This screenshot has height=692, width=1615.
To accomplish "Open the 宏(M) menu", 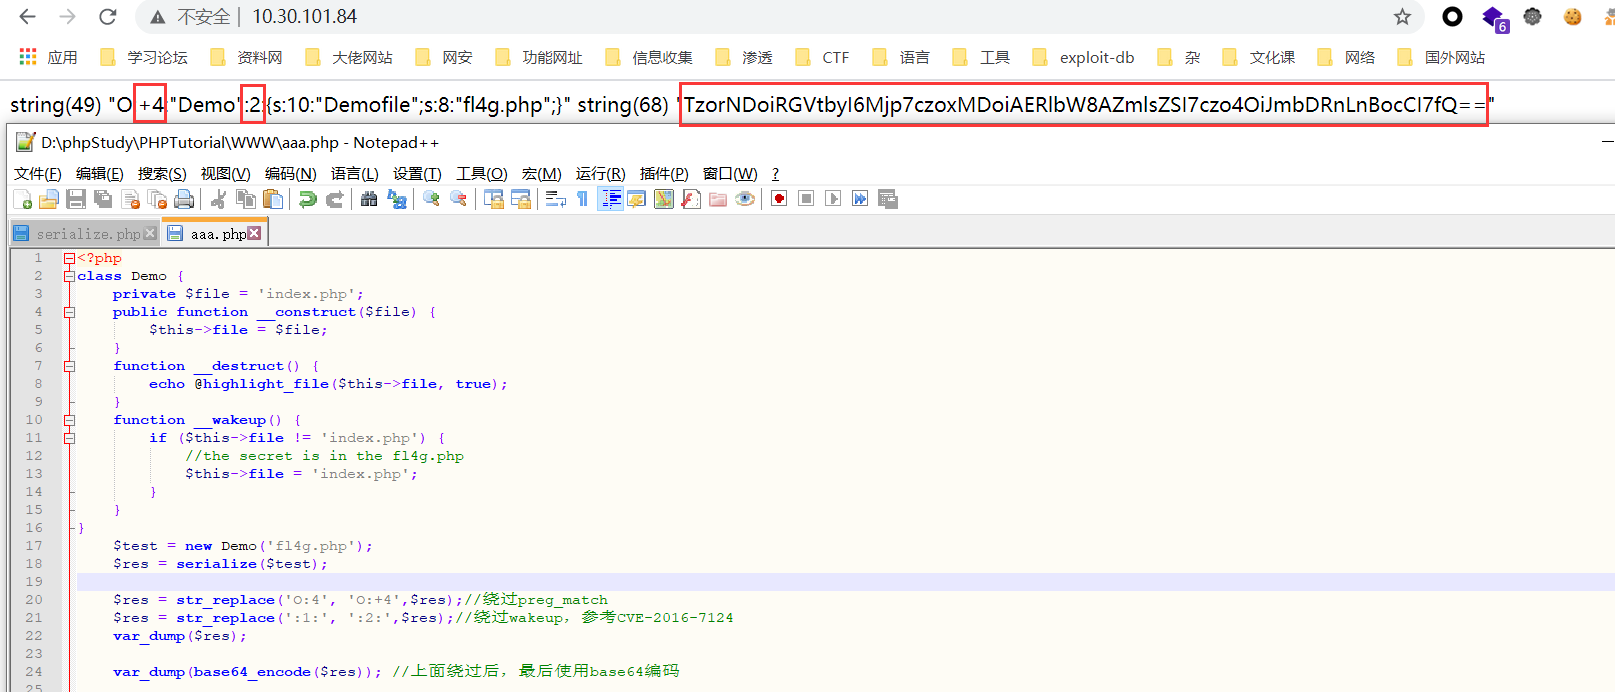I will pyautogui.click(x=541, y=174).
